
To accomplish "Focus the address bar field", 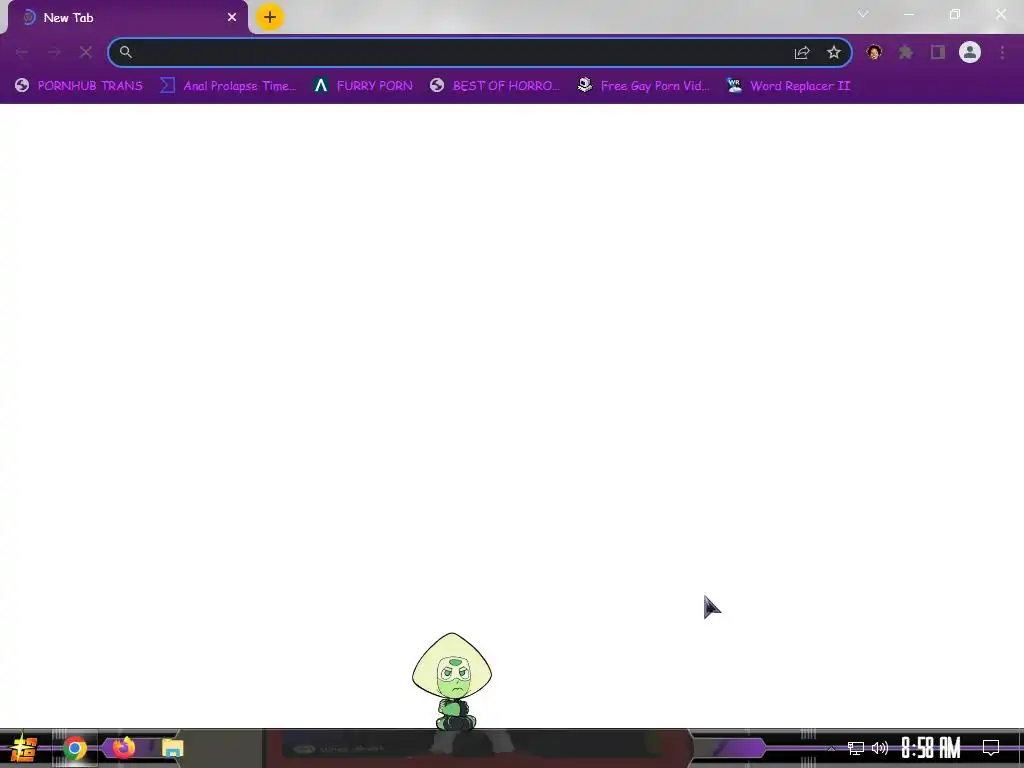I will pos(480,52).
